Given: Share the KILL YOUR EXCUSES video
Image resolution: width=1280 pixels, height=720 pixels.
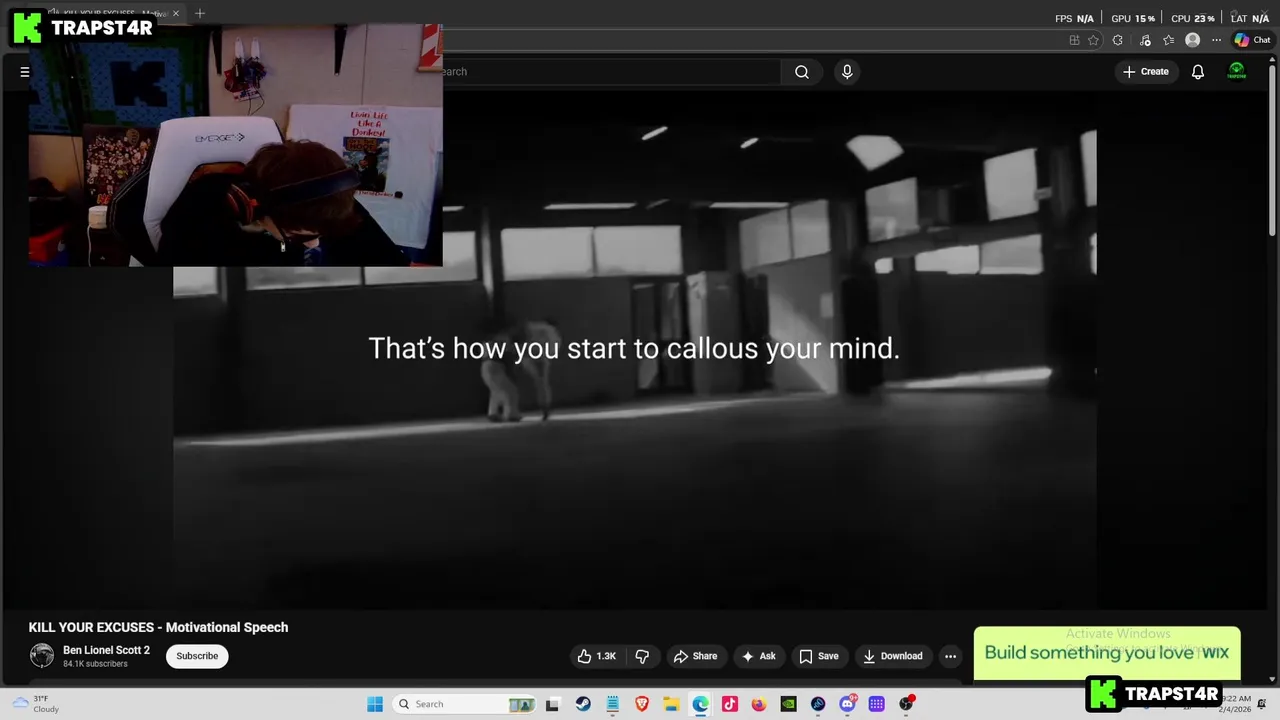Looking at the screenshot, I should pyautogui.click(x=695, y=656).
